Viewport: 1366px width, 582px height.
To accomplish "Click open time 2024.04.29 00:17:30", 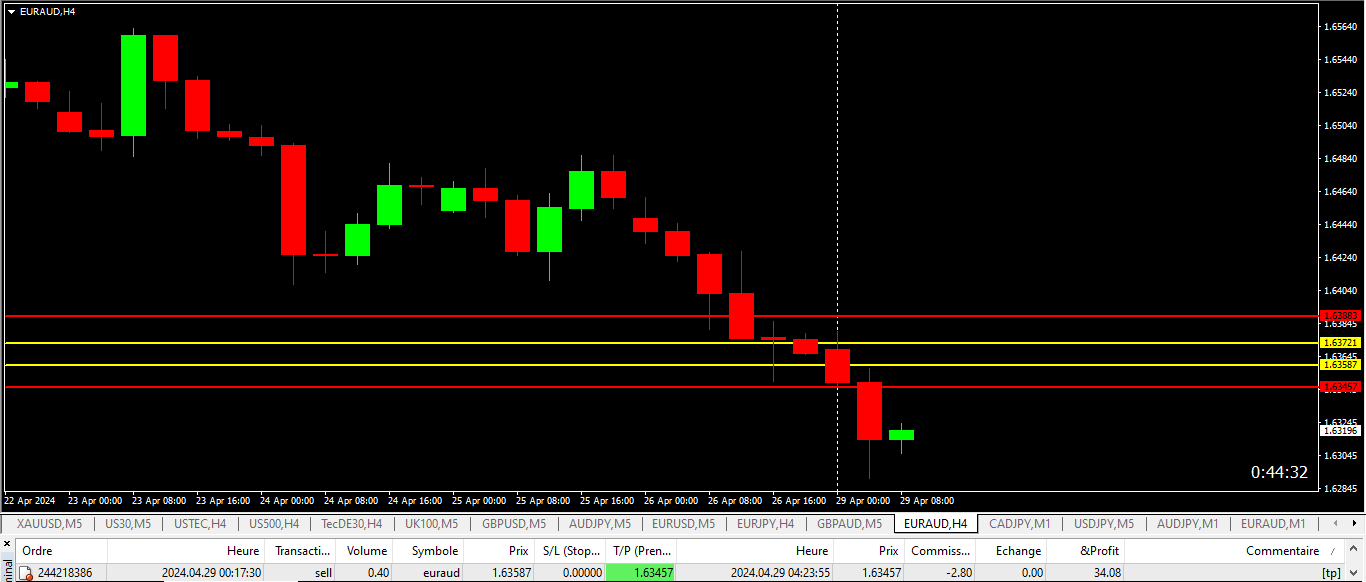I will (212, 573).
